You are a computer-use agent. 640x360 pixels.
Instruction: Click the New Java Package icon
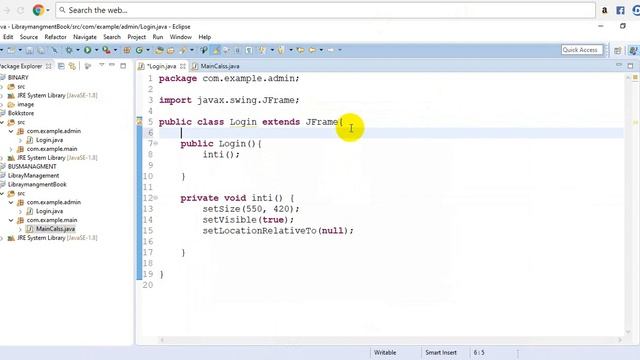127,50
